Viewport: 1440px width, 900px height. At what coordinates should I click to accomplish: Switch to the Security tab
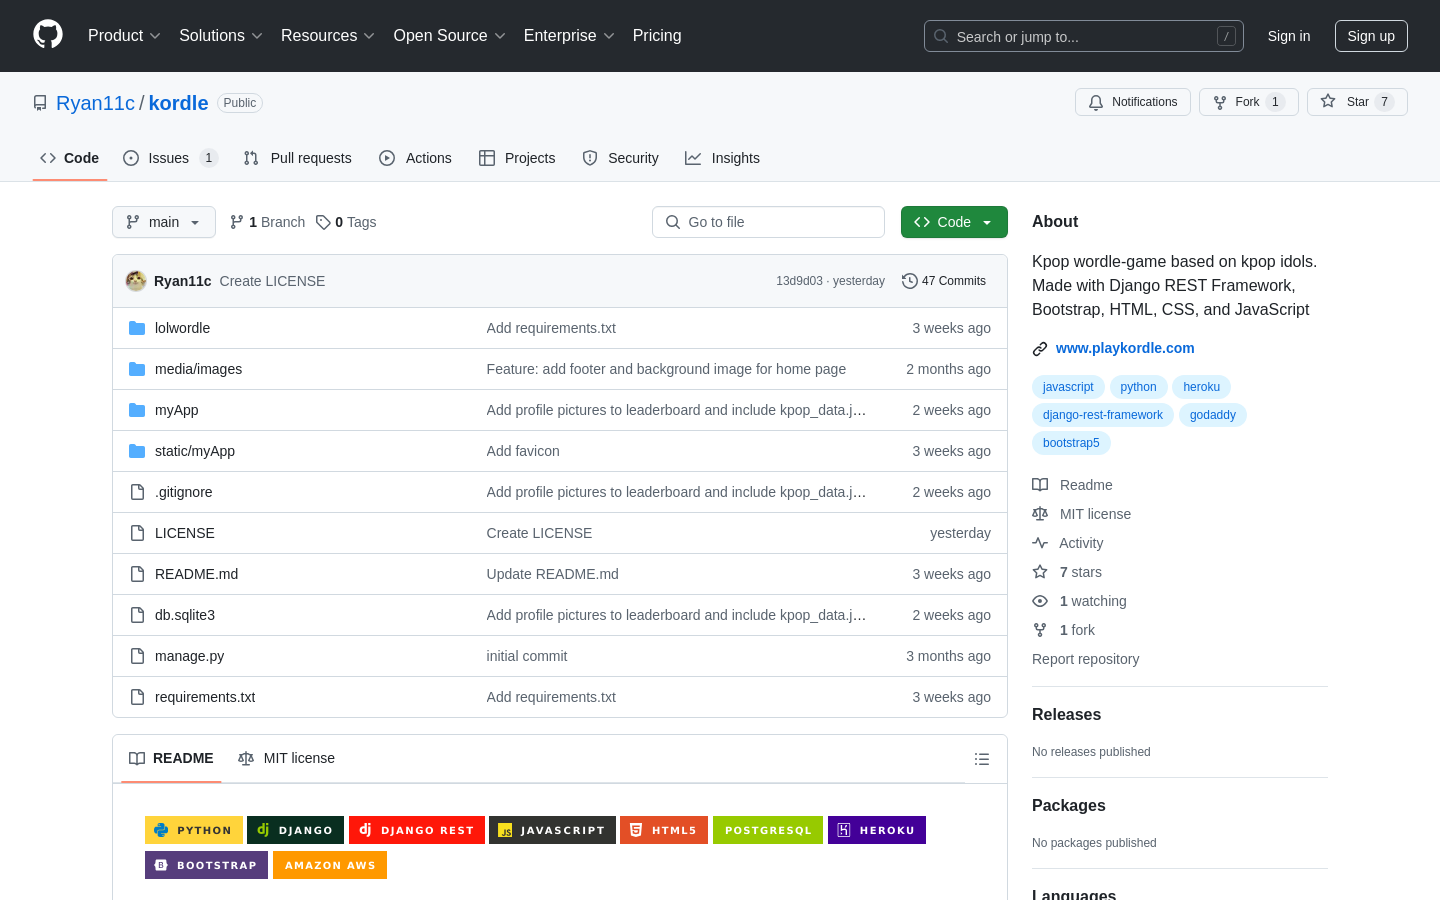point(621,158)
